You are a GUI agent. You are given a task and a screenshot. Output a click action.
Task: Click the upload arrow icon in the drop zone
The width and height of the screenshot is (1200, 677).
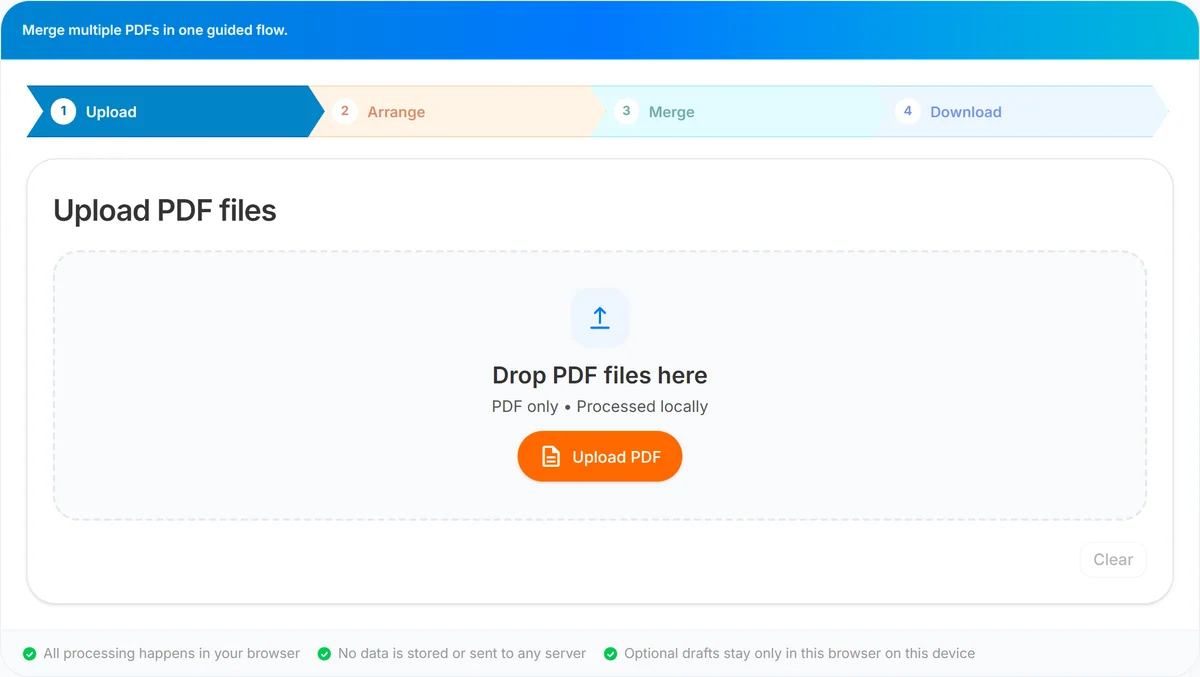600,318
